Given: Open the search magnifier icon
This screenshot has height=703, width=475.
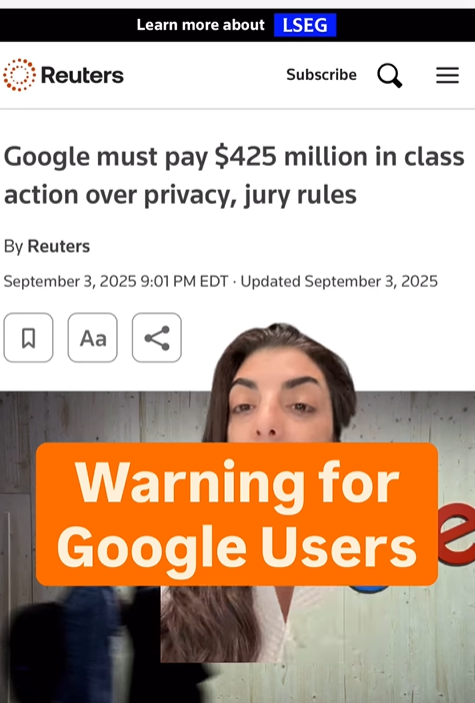Looking at the screenshot, I should (x=389, y=75).
